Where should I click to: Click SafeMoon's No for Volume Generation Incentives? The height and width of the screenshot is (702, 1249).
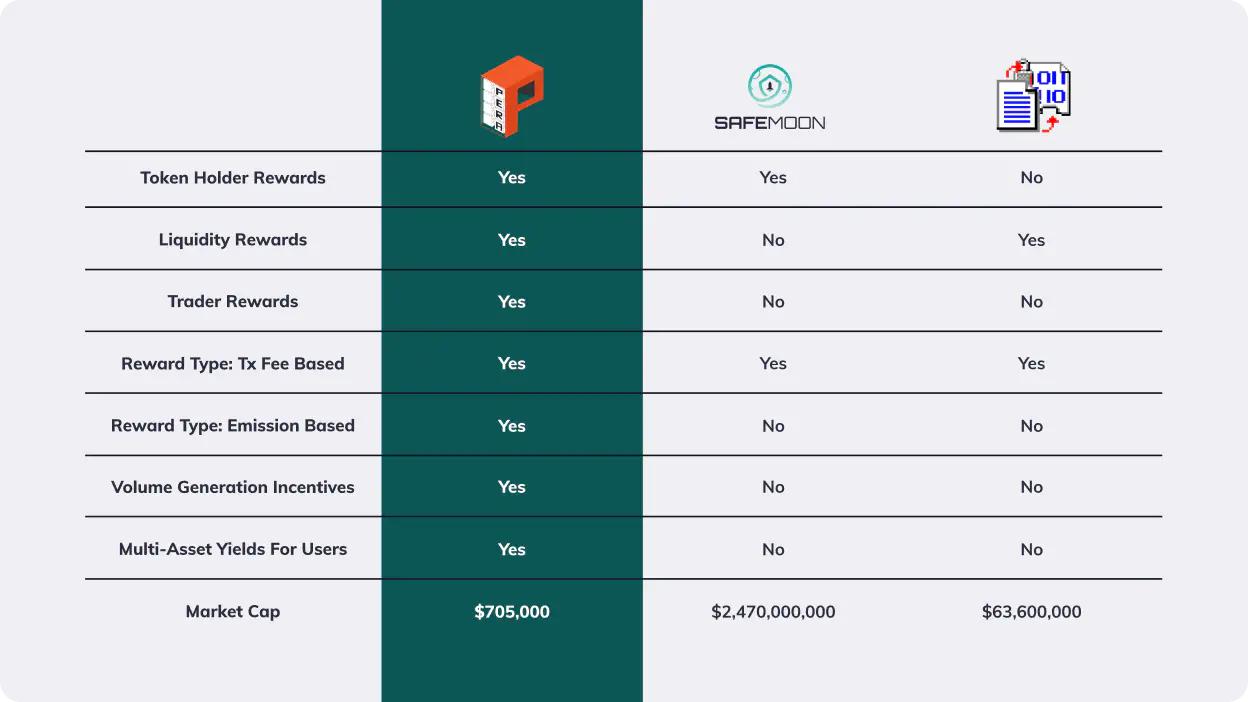coord(773,488)
